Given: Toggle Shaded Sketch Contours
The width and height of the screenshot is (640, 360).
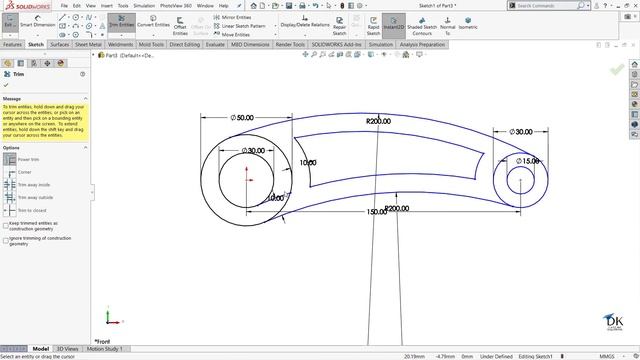Looking at the screenshot, I should click(422, 26).
